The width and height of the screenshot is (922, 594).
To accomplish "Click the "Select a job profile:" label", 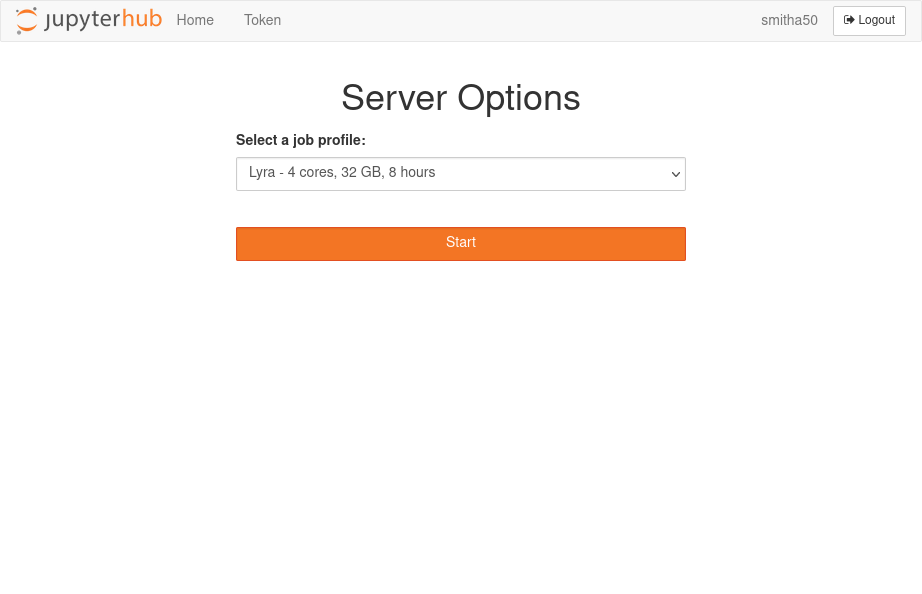I will tap(300, 140).
